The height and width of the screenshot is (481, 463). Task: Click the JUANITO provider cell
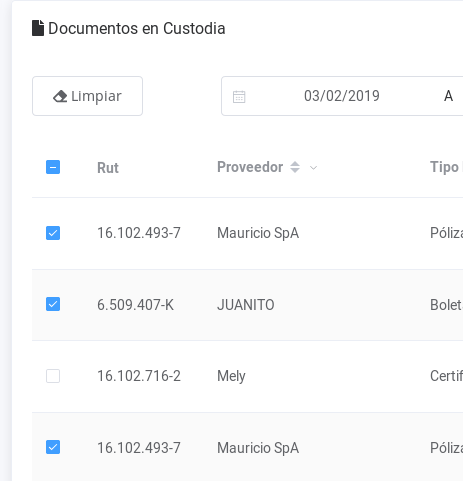pyautogui.click(x=246, y=305)
